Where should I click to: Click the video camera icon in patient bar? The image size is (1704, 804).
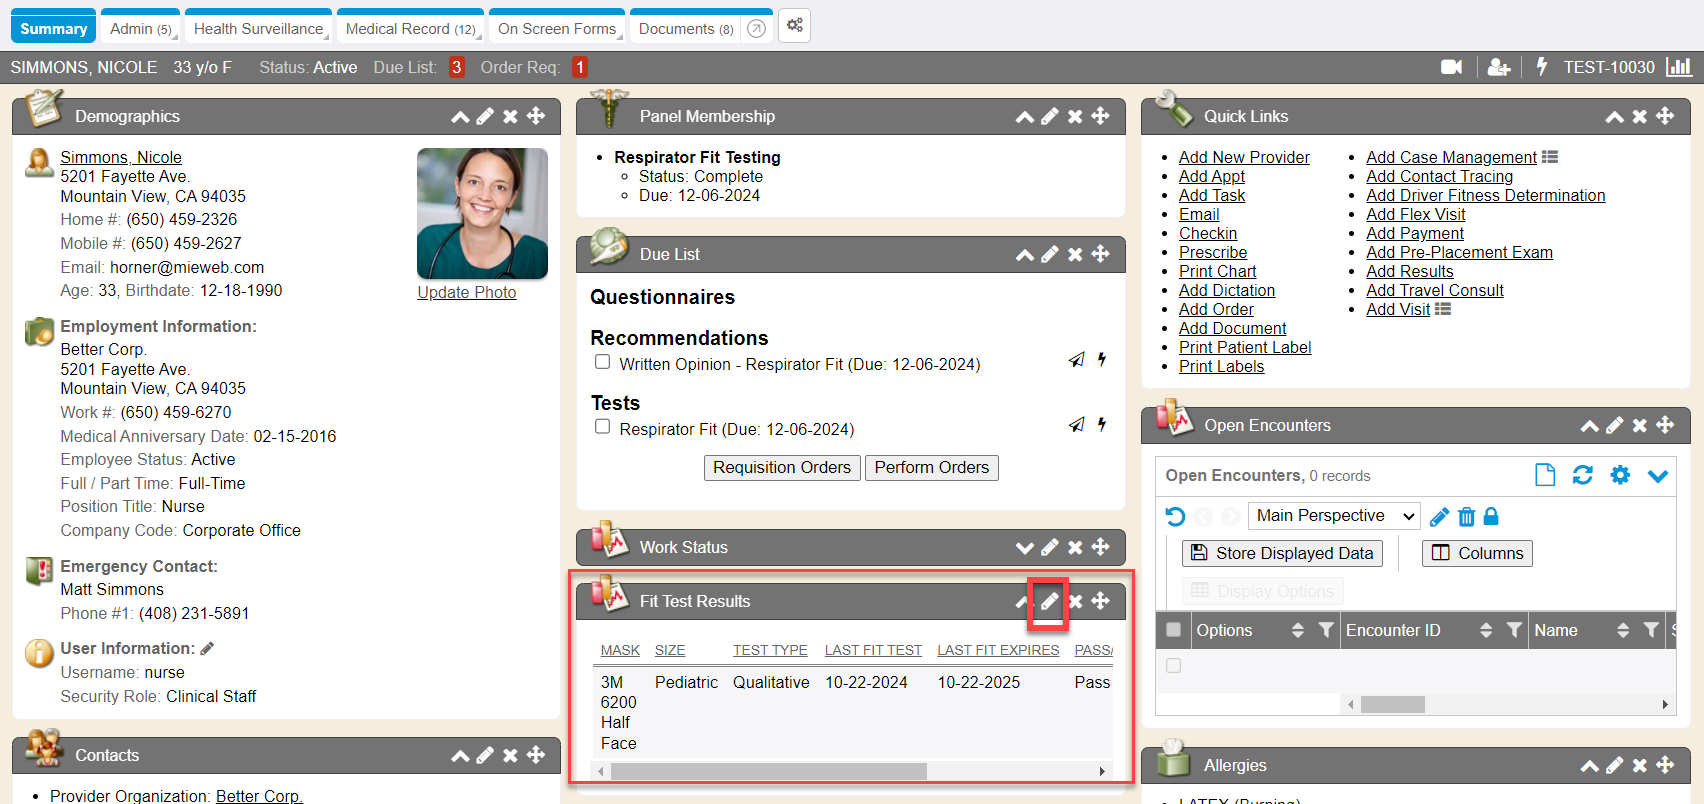point(1451,67)
